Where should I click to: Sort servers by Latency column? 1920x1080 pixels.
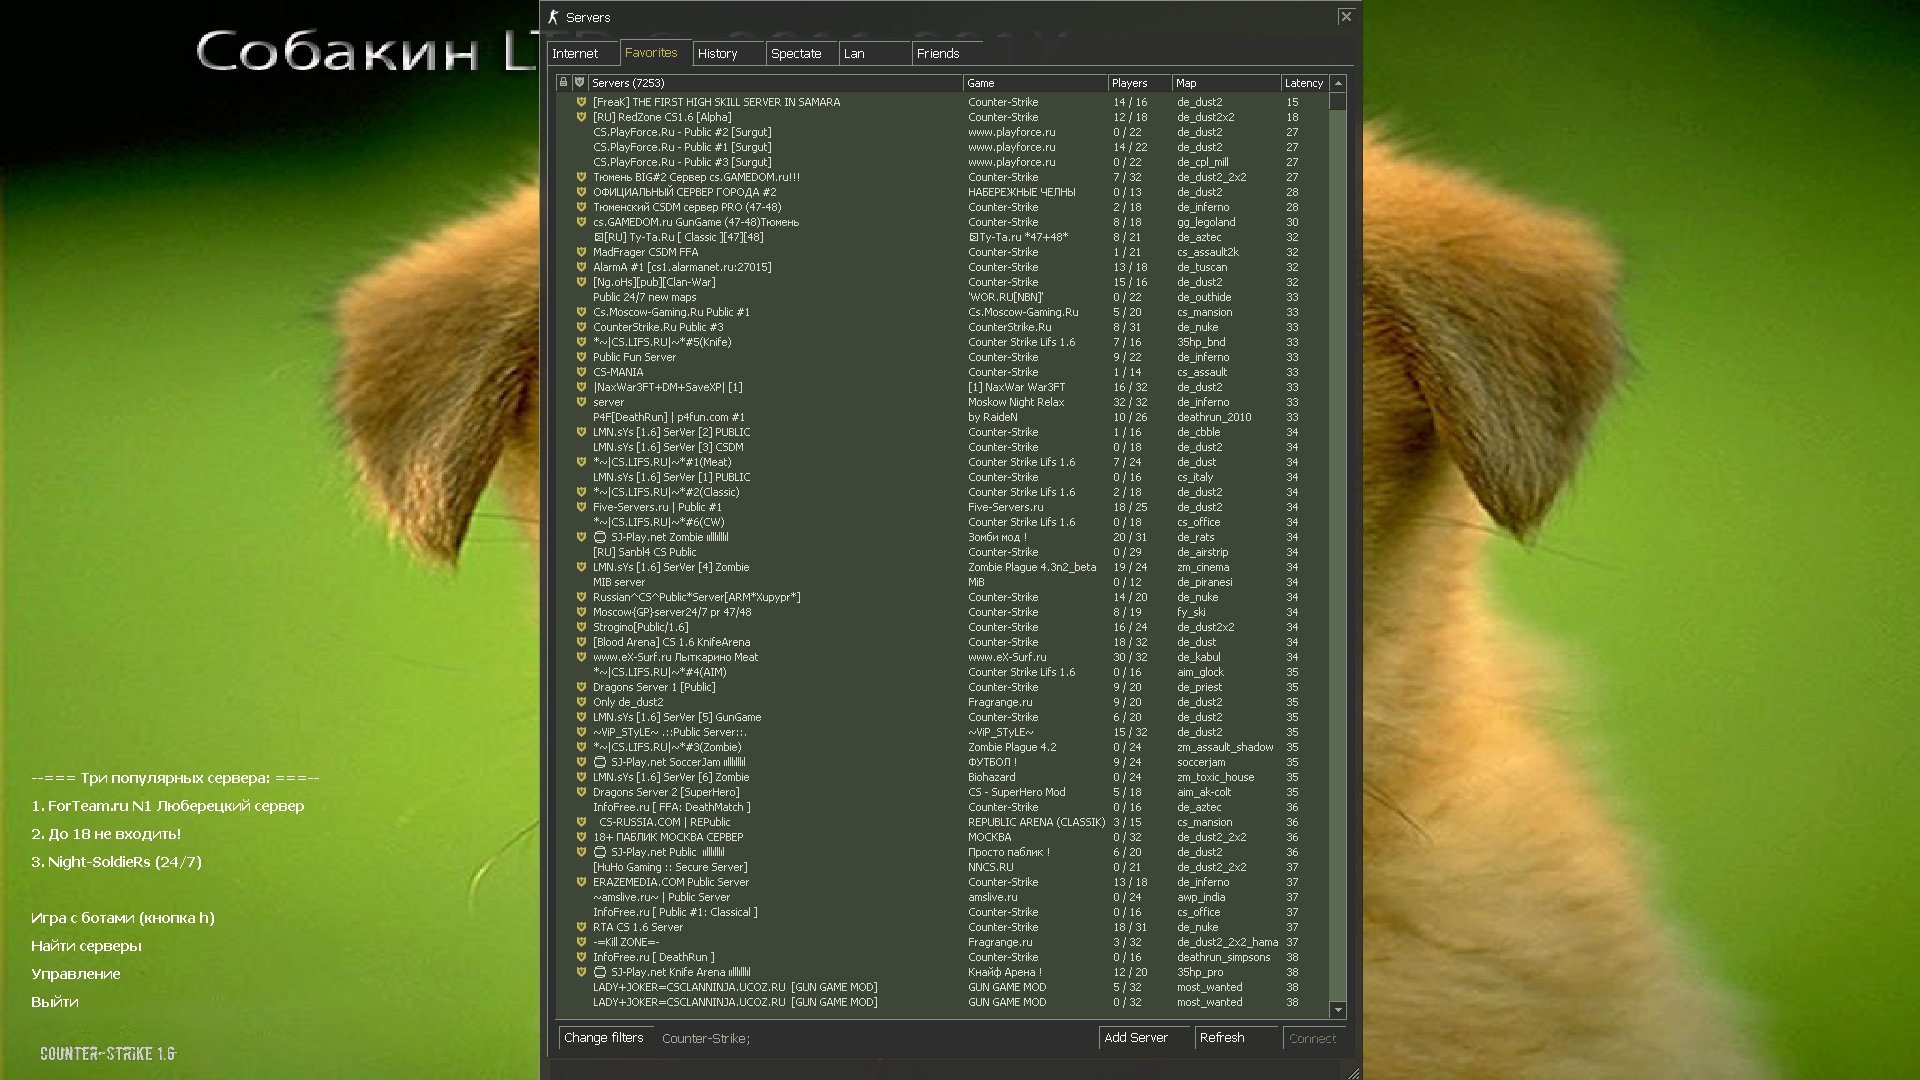(x=1305, y=83)
